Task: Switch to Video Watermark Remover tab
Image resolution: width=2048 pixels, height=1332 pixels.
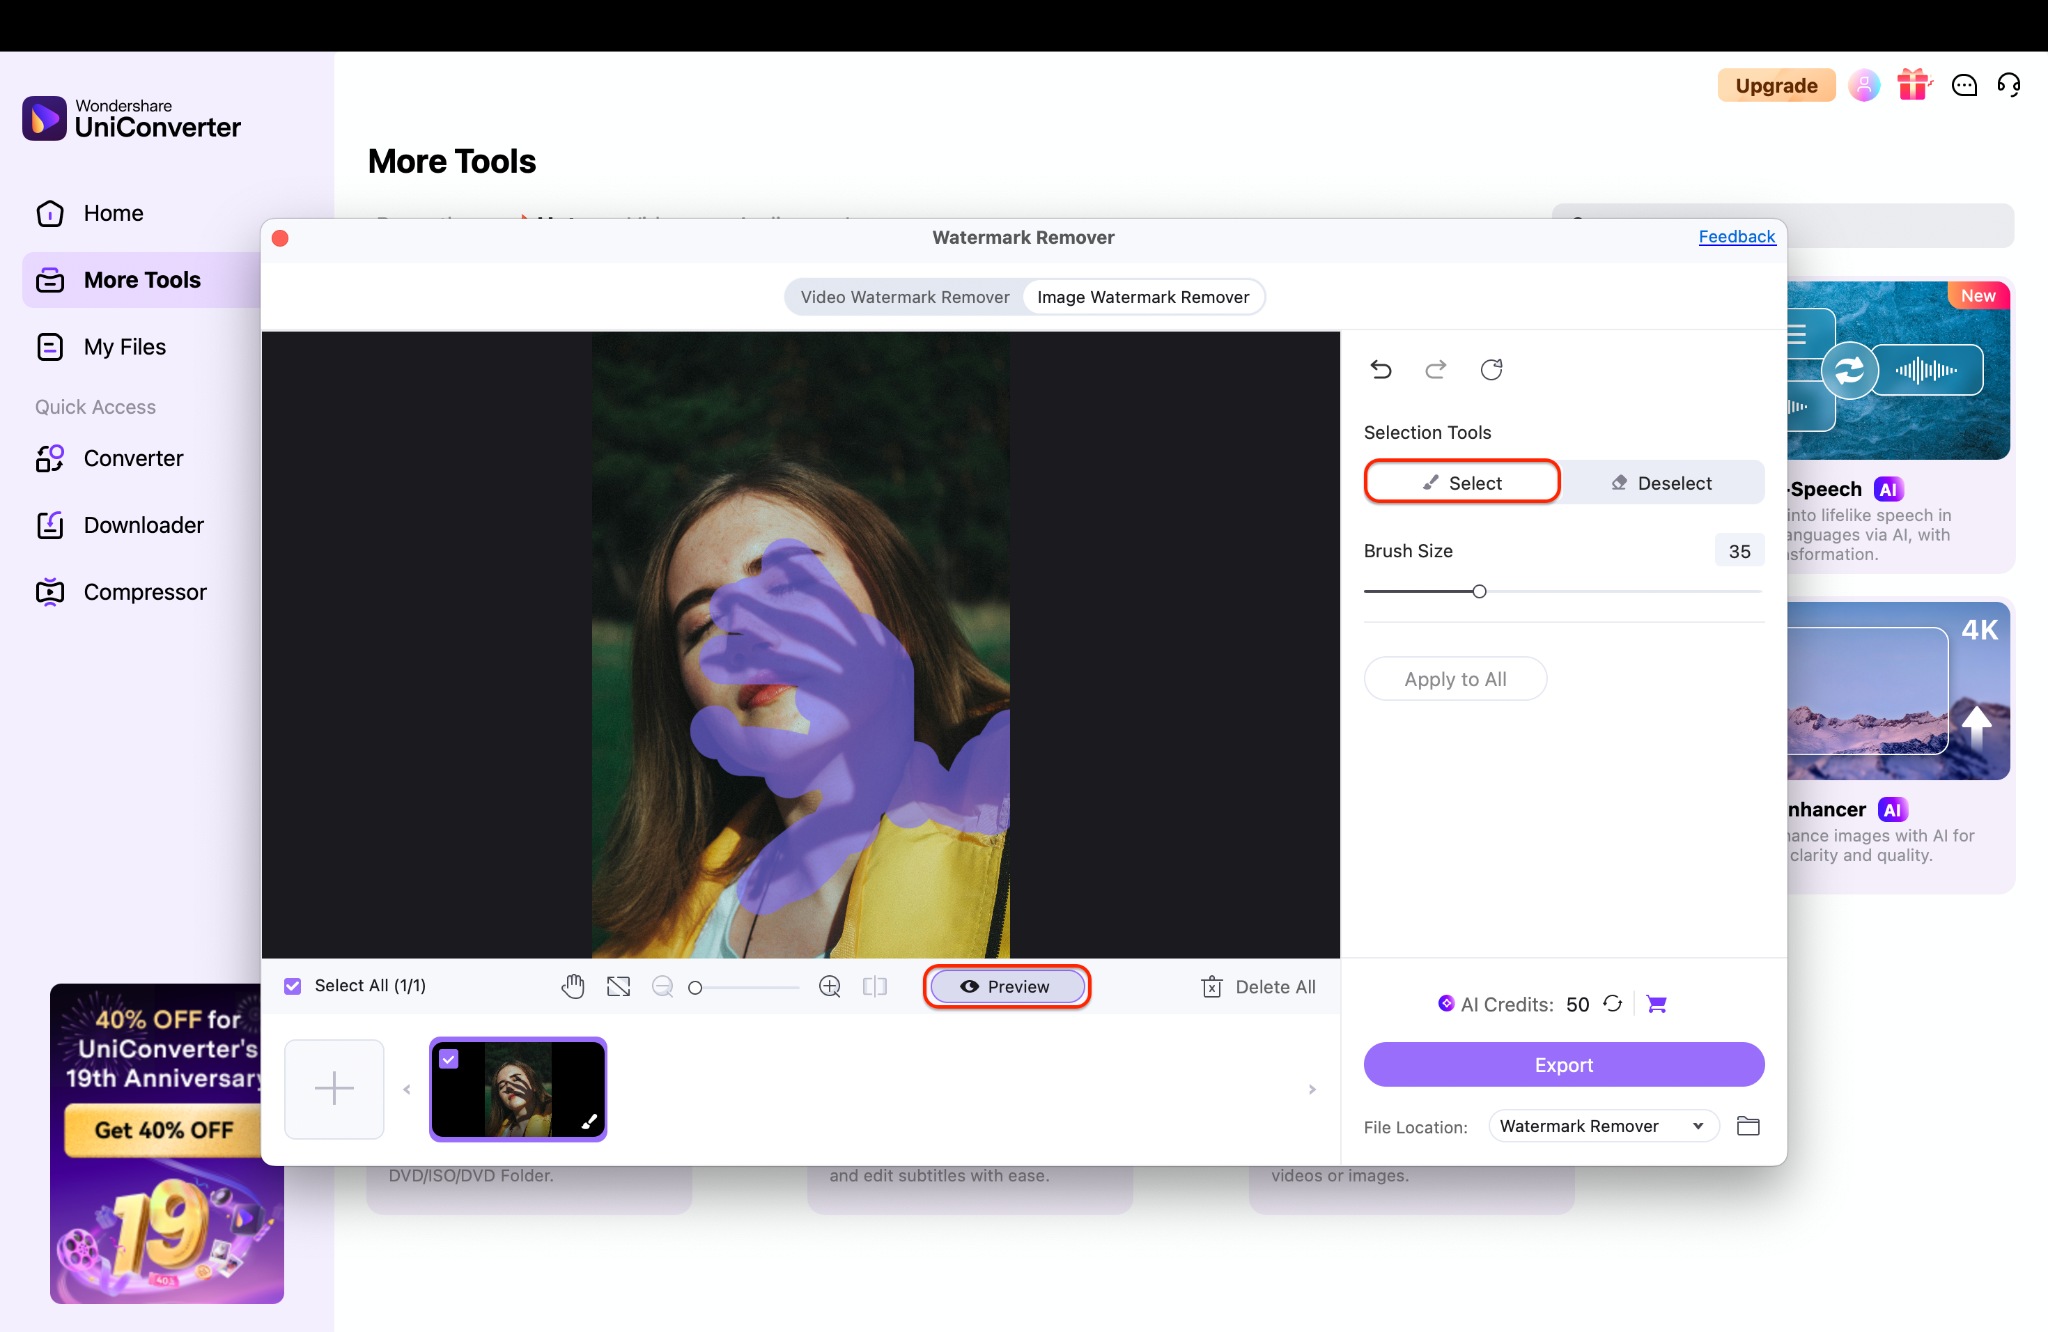Action: pyautogui.click(x=905, y=297)
